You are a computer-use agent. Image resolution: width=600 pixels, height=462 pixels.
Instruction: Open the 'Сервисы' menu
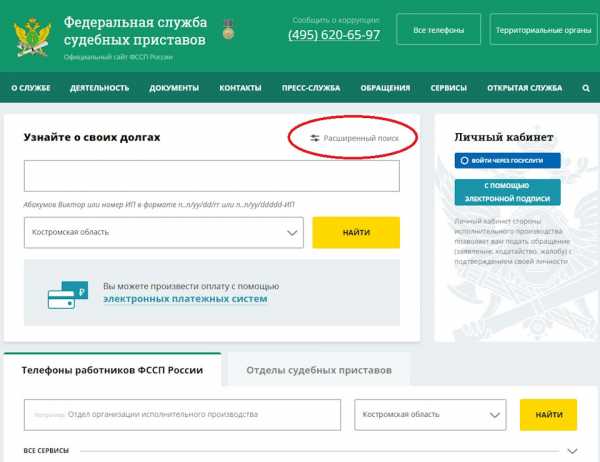(448, 88)
